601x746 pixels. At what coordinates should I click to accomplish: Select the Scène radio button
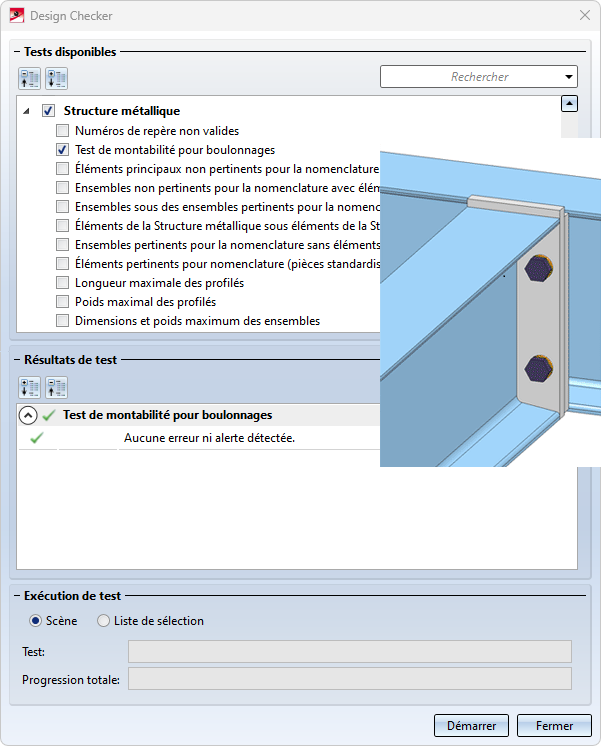(35, 621)
